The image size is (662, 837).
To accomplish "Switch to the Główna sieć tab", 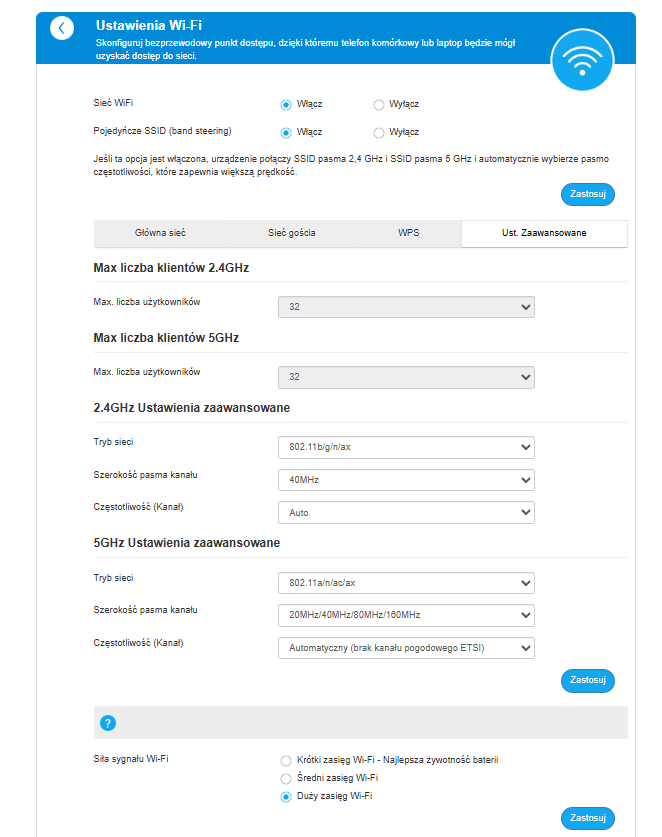I will [x=160, y=233].
